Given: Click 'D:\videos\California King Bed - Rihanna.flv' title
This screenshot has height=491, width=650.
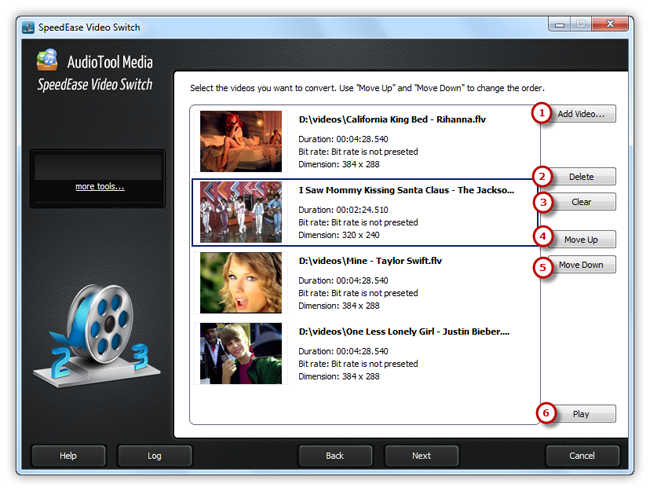Looking at the screenshot, I should click(x=392, y=120).
